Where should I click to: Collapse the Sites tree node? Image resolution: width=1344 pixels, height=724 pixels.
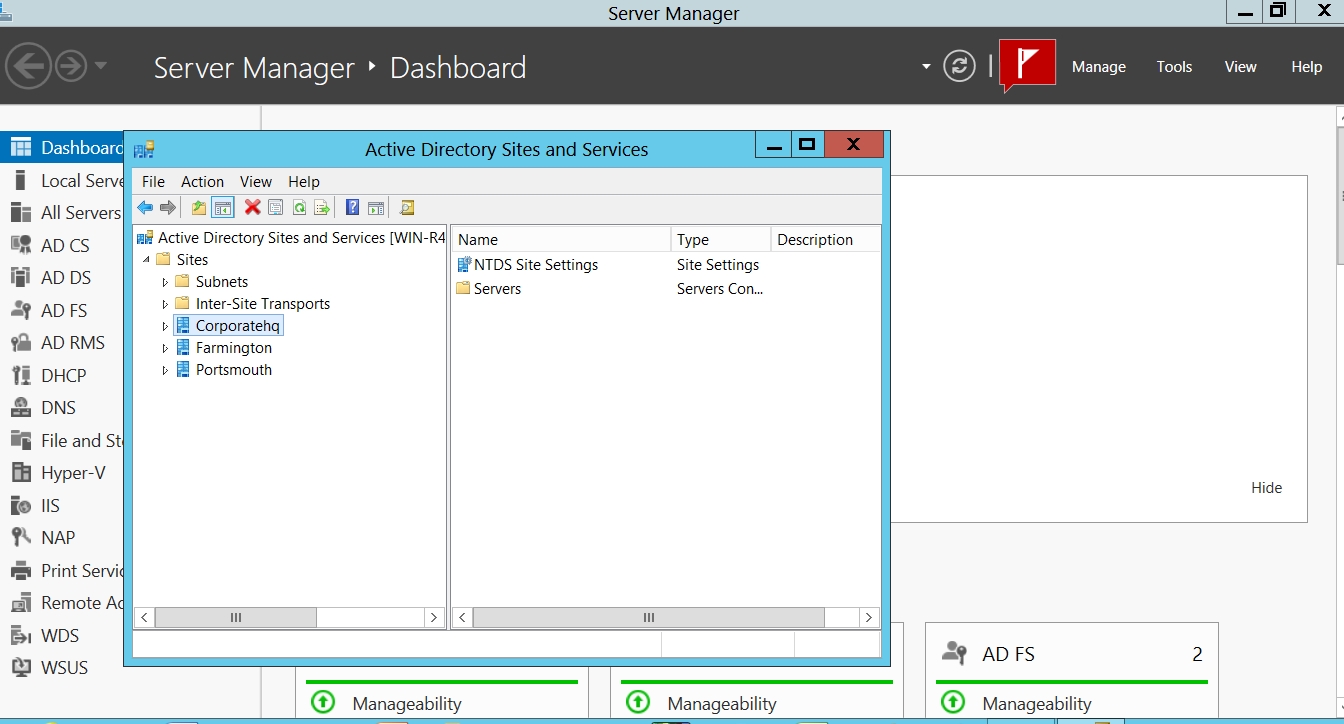[x=147, y=260]
